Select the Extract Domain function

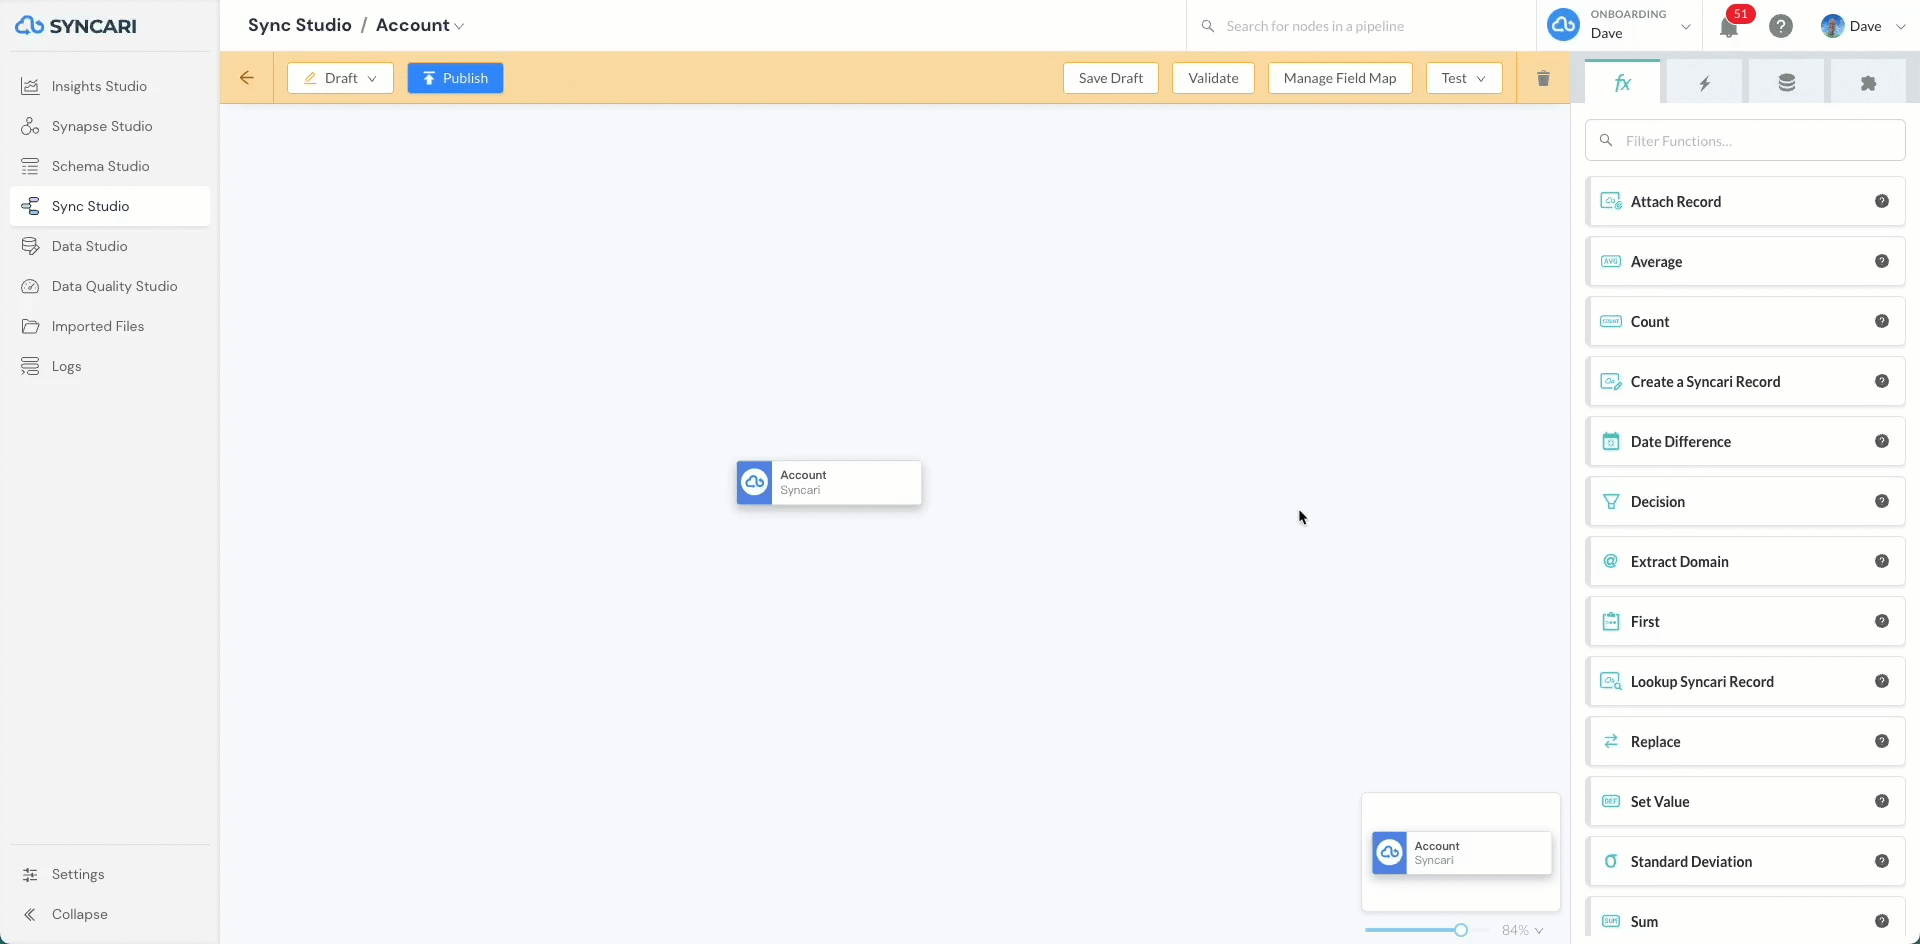tap(1745, 562)
